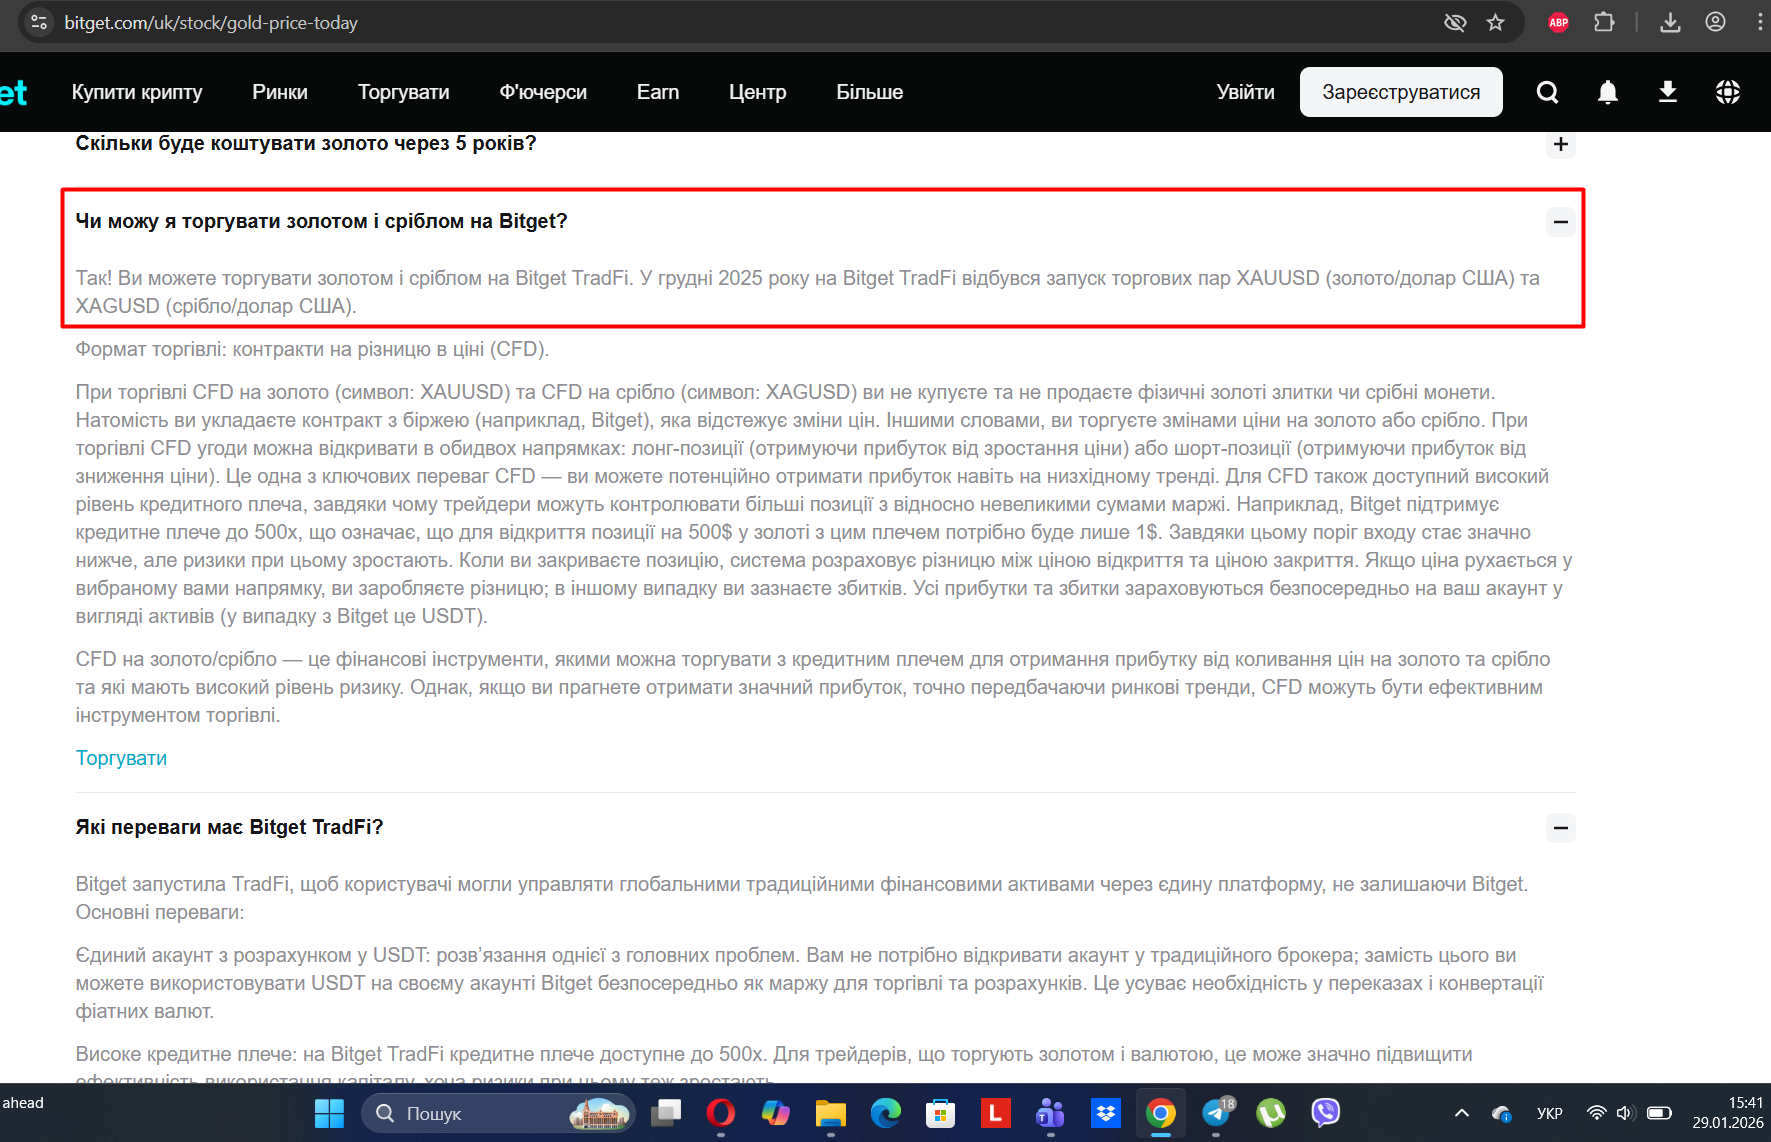Click question 'Які переваги має Bitget TradFi?'

pyautogui.click(x=230, y=827)
